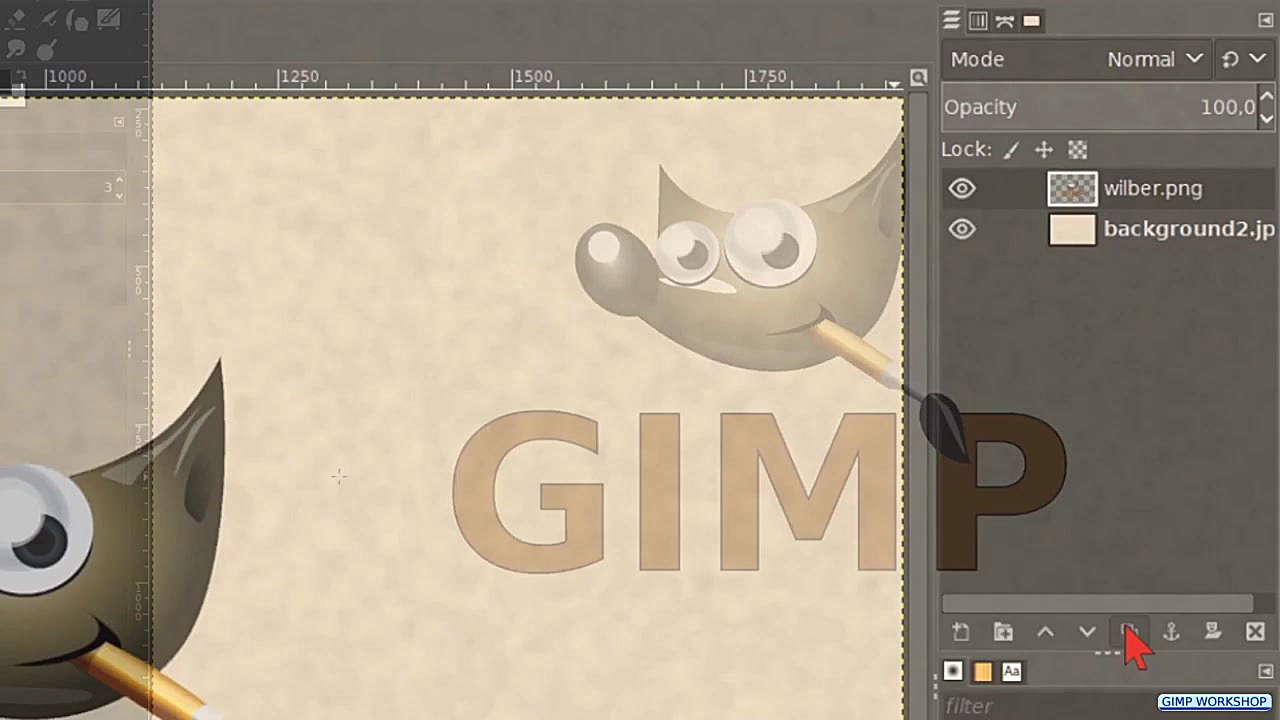Anchor the floating layer
Image resolution: width=1280 pixels, height=720 pixels.
click(1171, 632)
